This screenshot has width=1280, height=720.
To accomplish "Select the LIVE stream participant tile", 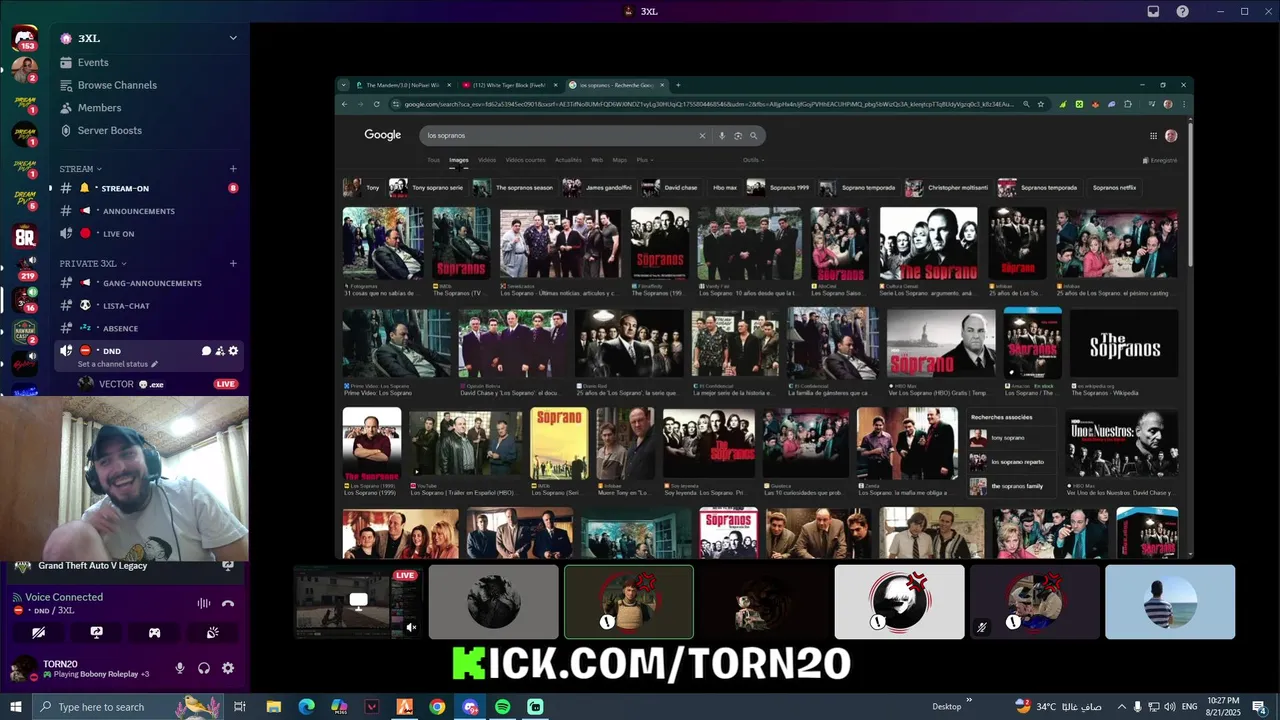I will [357, 602].
